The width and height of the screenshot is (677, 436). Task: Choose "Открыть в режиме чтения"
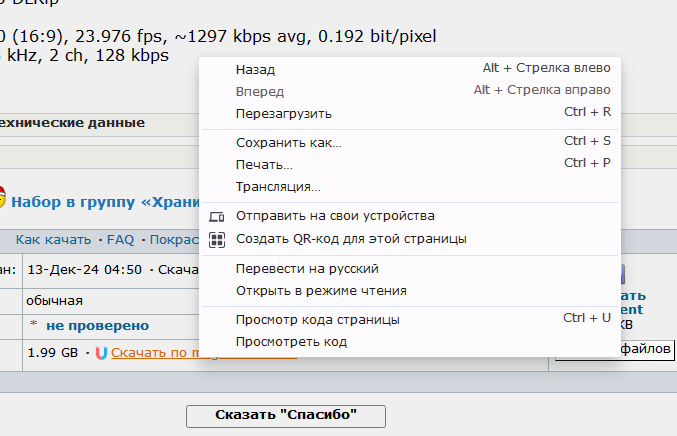point(320,291)
